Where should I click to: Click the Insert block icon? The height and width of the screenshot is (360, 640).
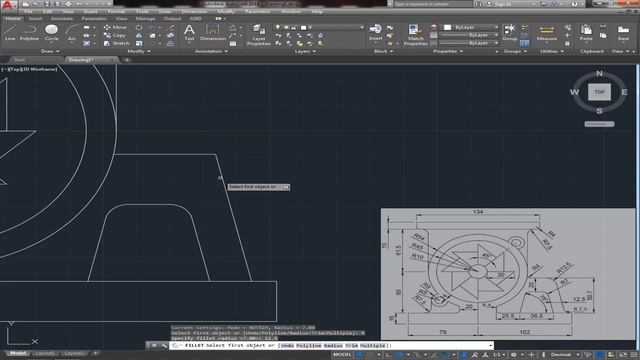point(375,32)
